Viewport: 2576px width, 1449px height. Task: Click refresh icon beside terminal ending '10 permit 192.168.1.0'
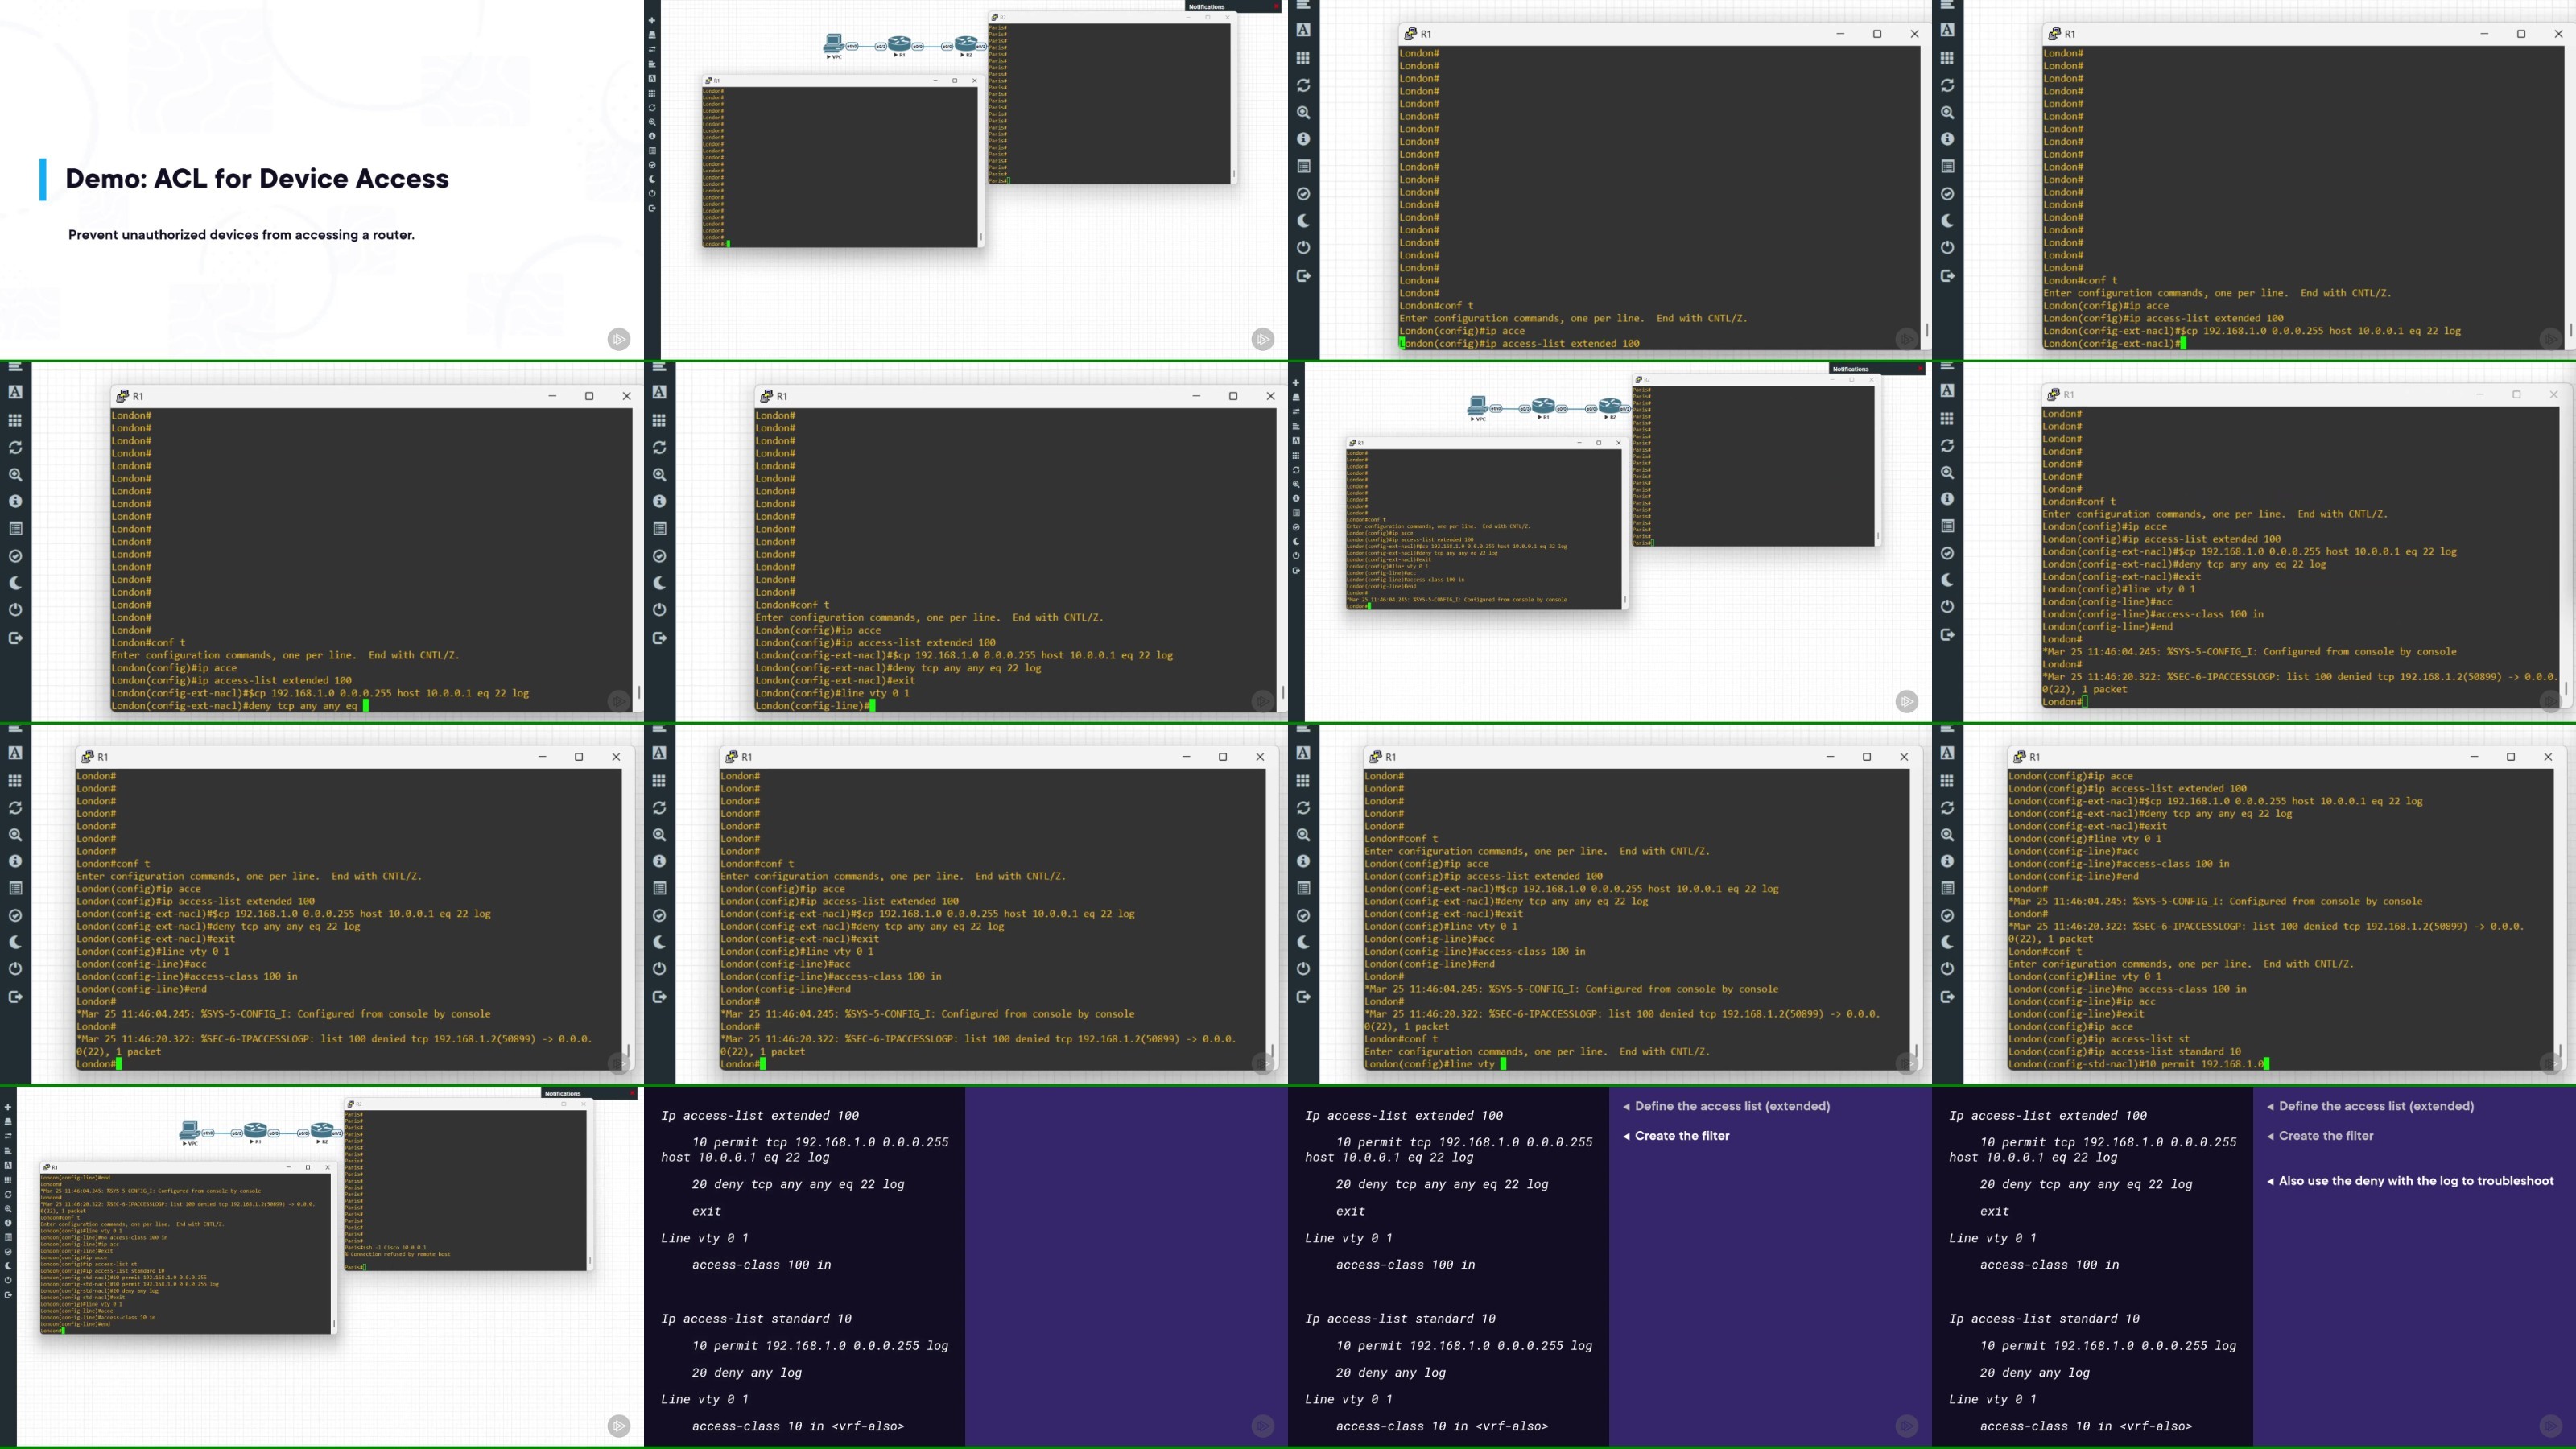[x=1947, y=807]
